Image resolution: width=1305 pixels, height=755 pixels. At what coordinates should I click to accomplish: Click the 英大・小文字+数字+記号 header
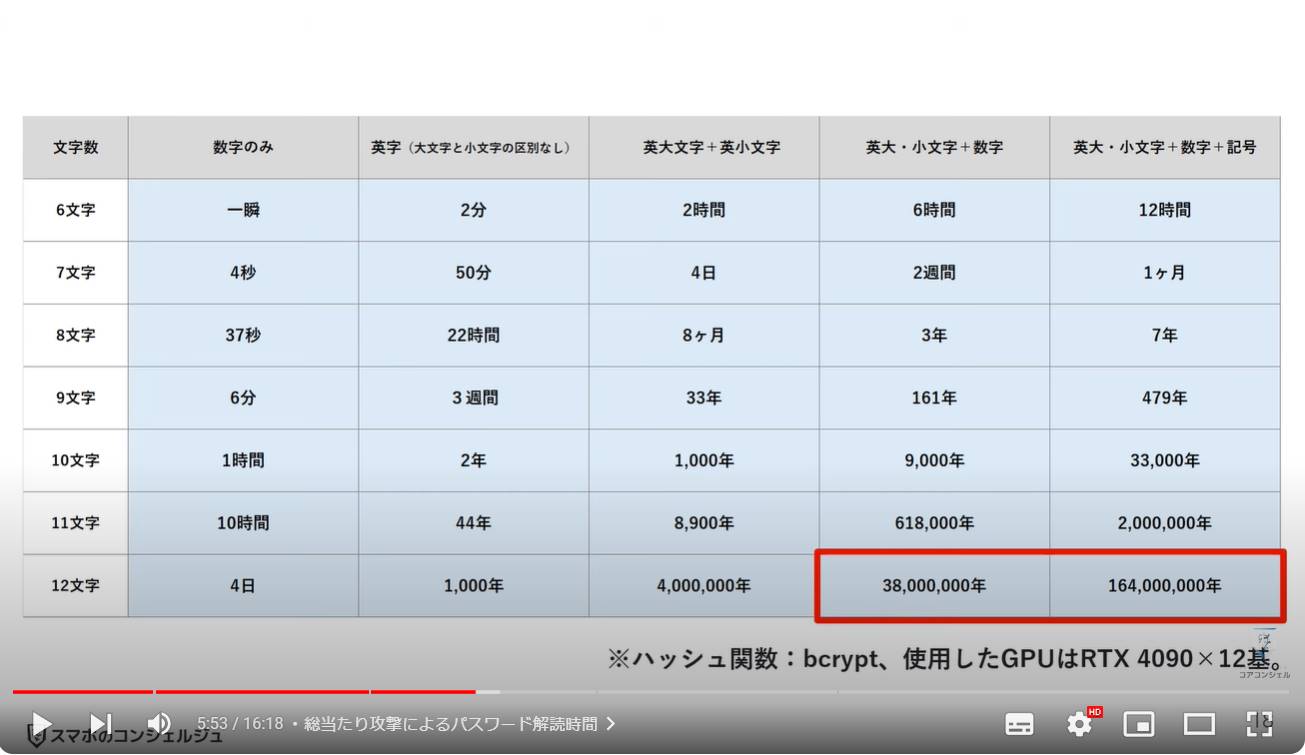1164,147
